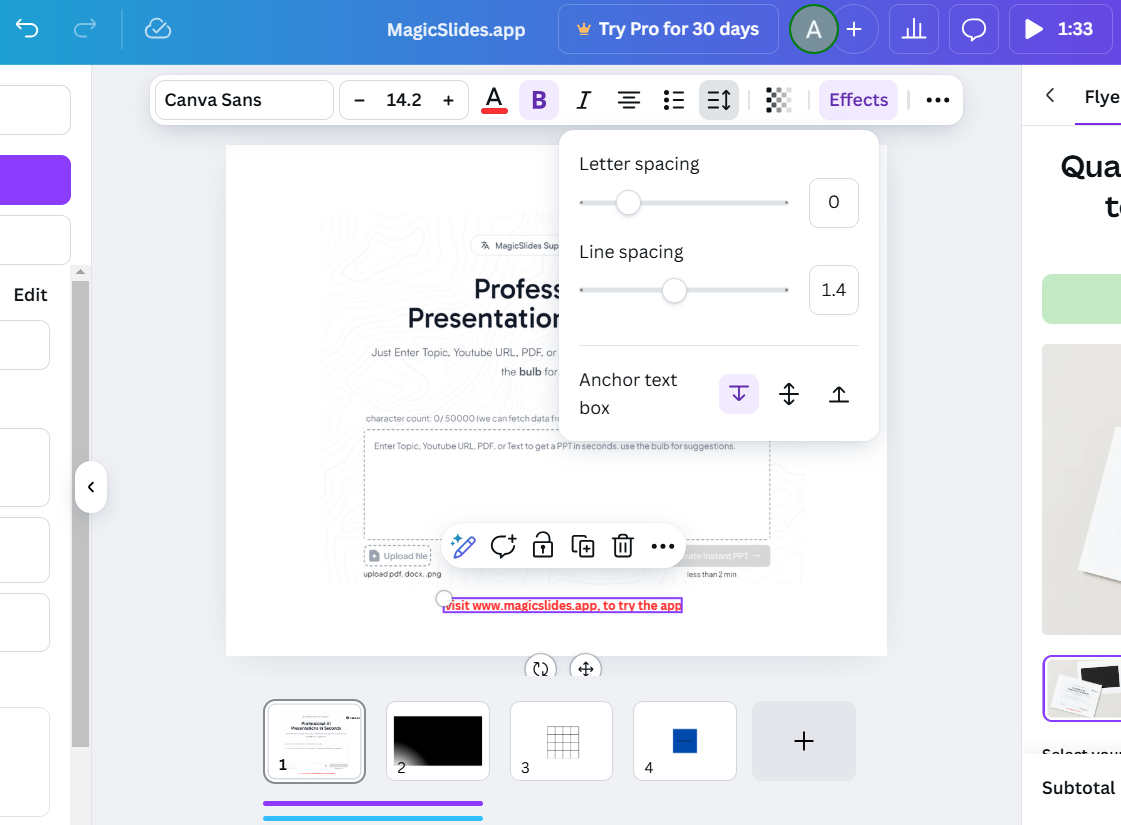Click the green button in right panel
The height and width of the screenshot is (825, 1121).
pos(1081,299)
